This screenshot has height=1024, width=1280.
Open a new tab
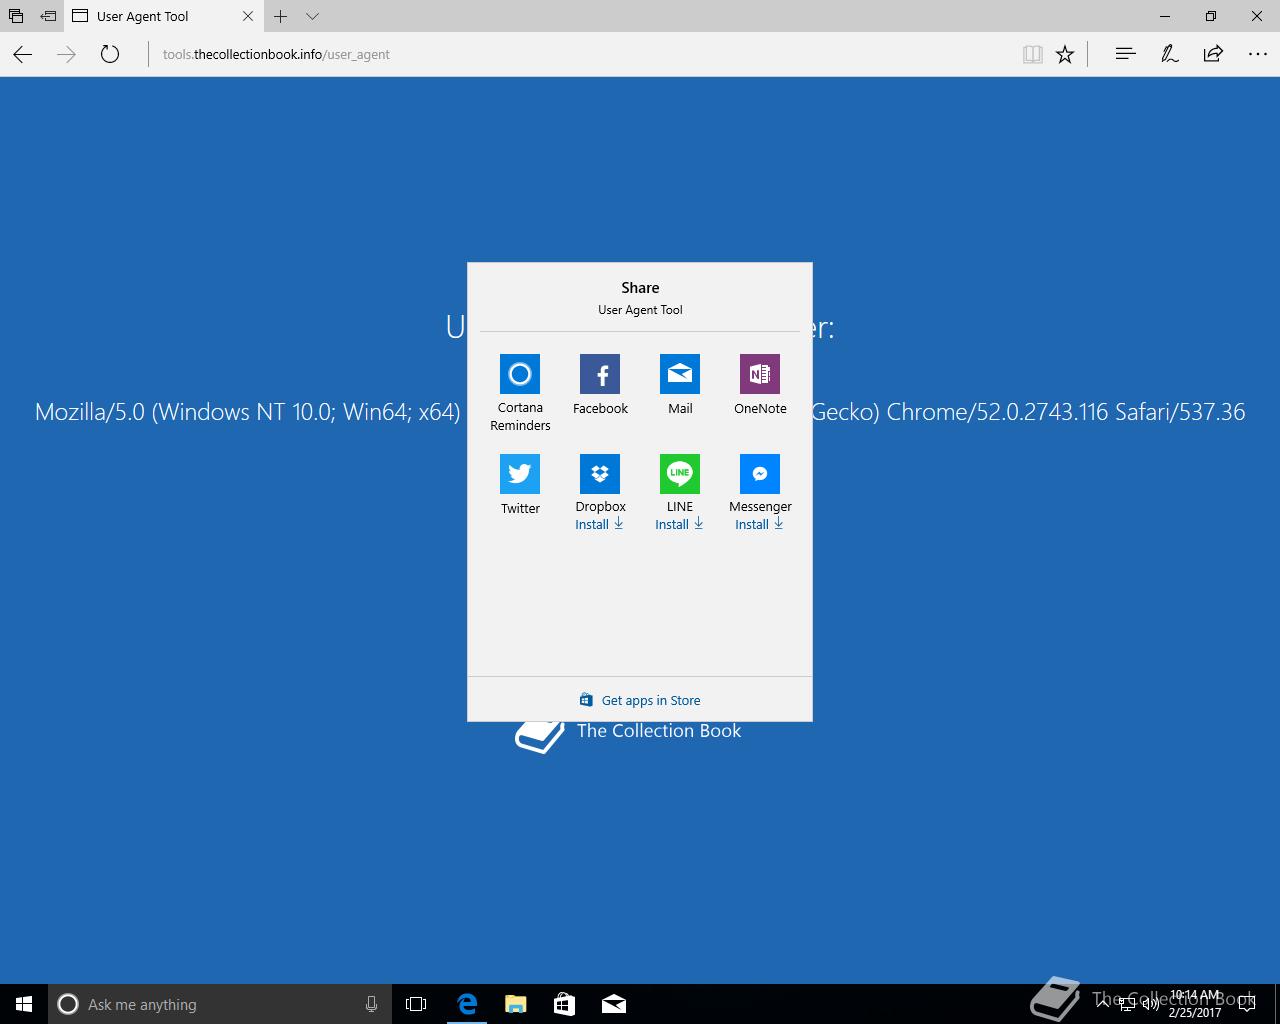(281, 16)
